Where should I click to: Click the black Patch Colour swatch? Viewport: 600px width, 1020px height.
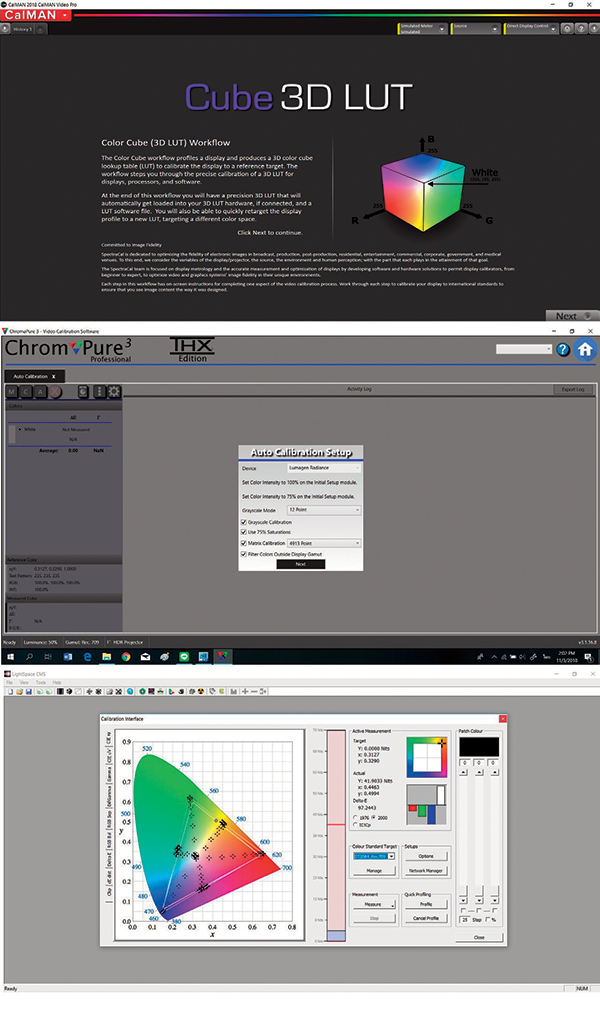pos(479,746)
